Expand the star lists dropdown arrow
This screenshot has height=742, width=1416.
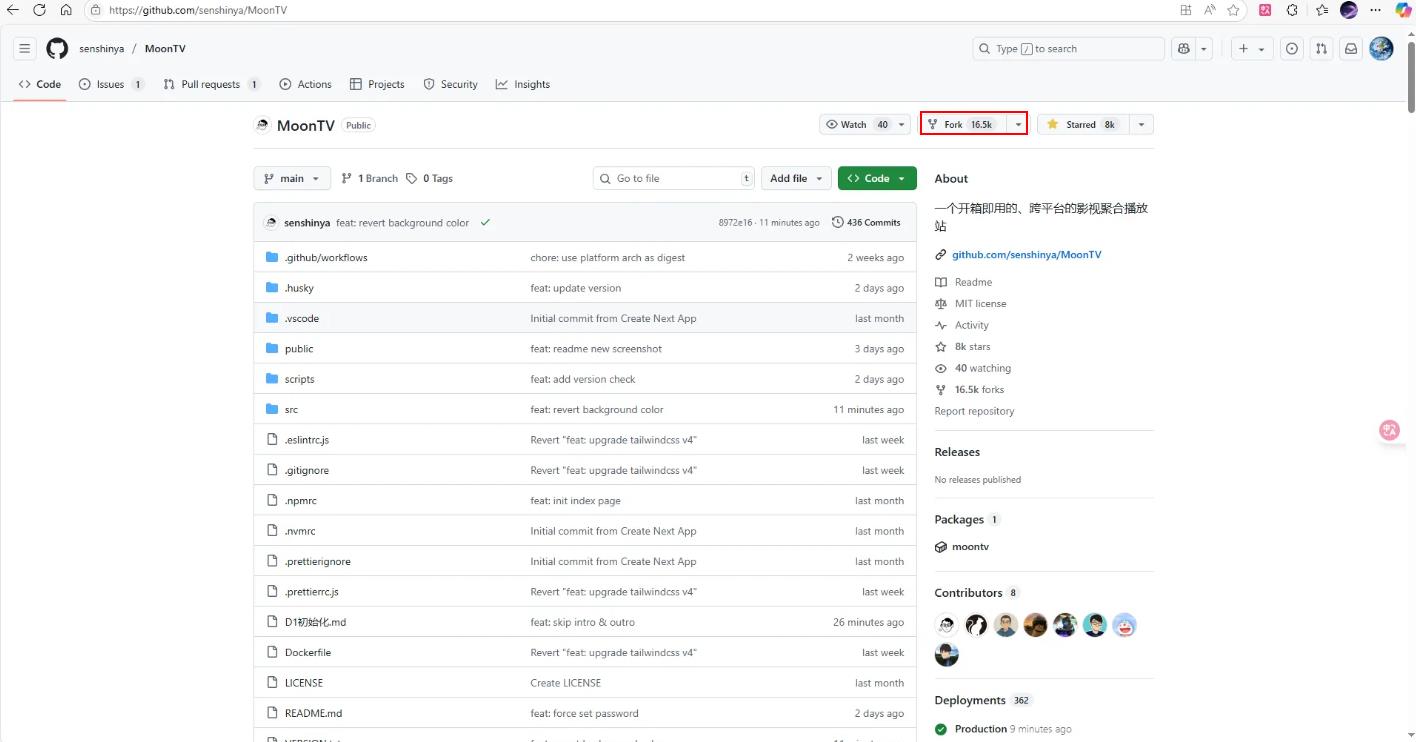pyautogui.click(x=1141, y=124)
